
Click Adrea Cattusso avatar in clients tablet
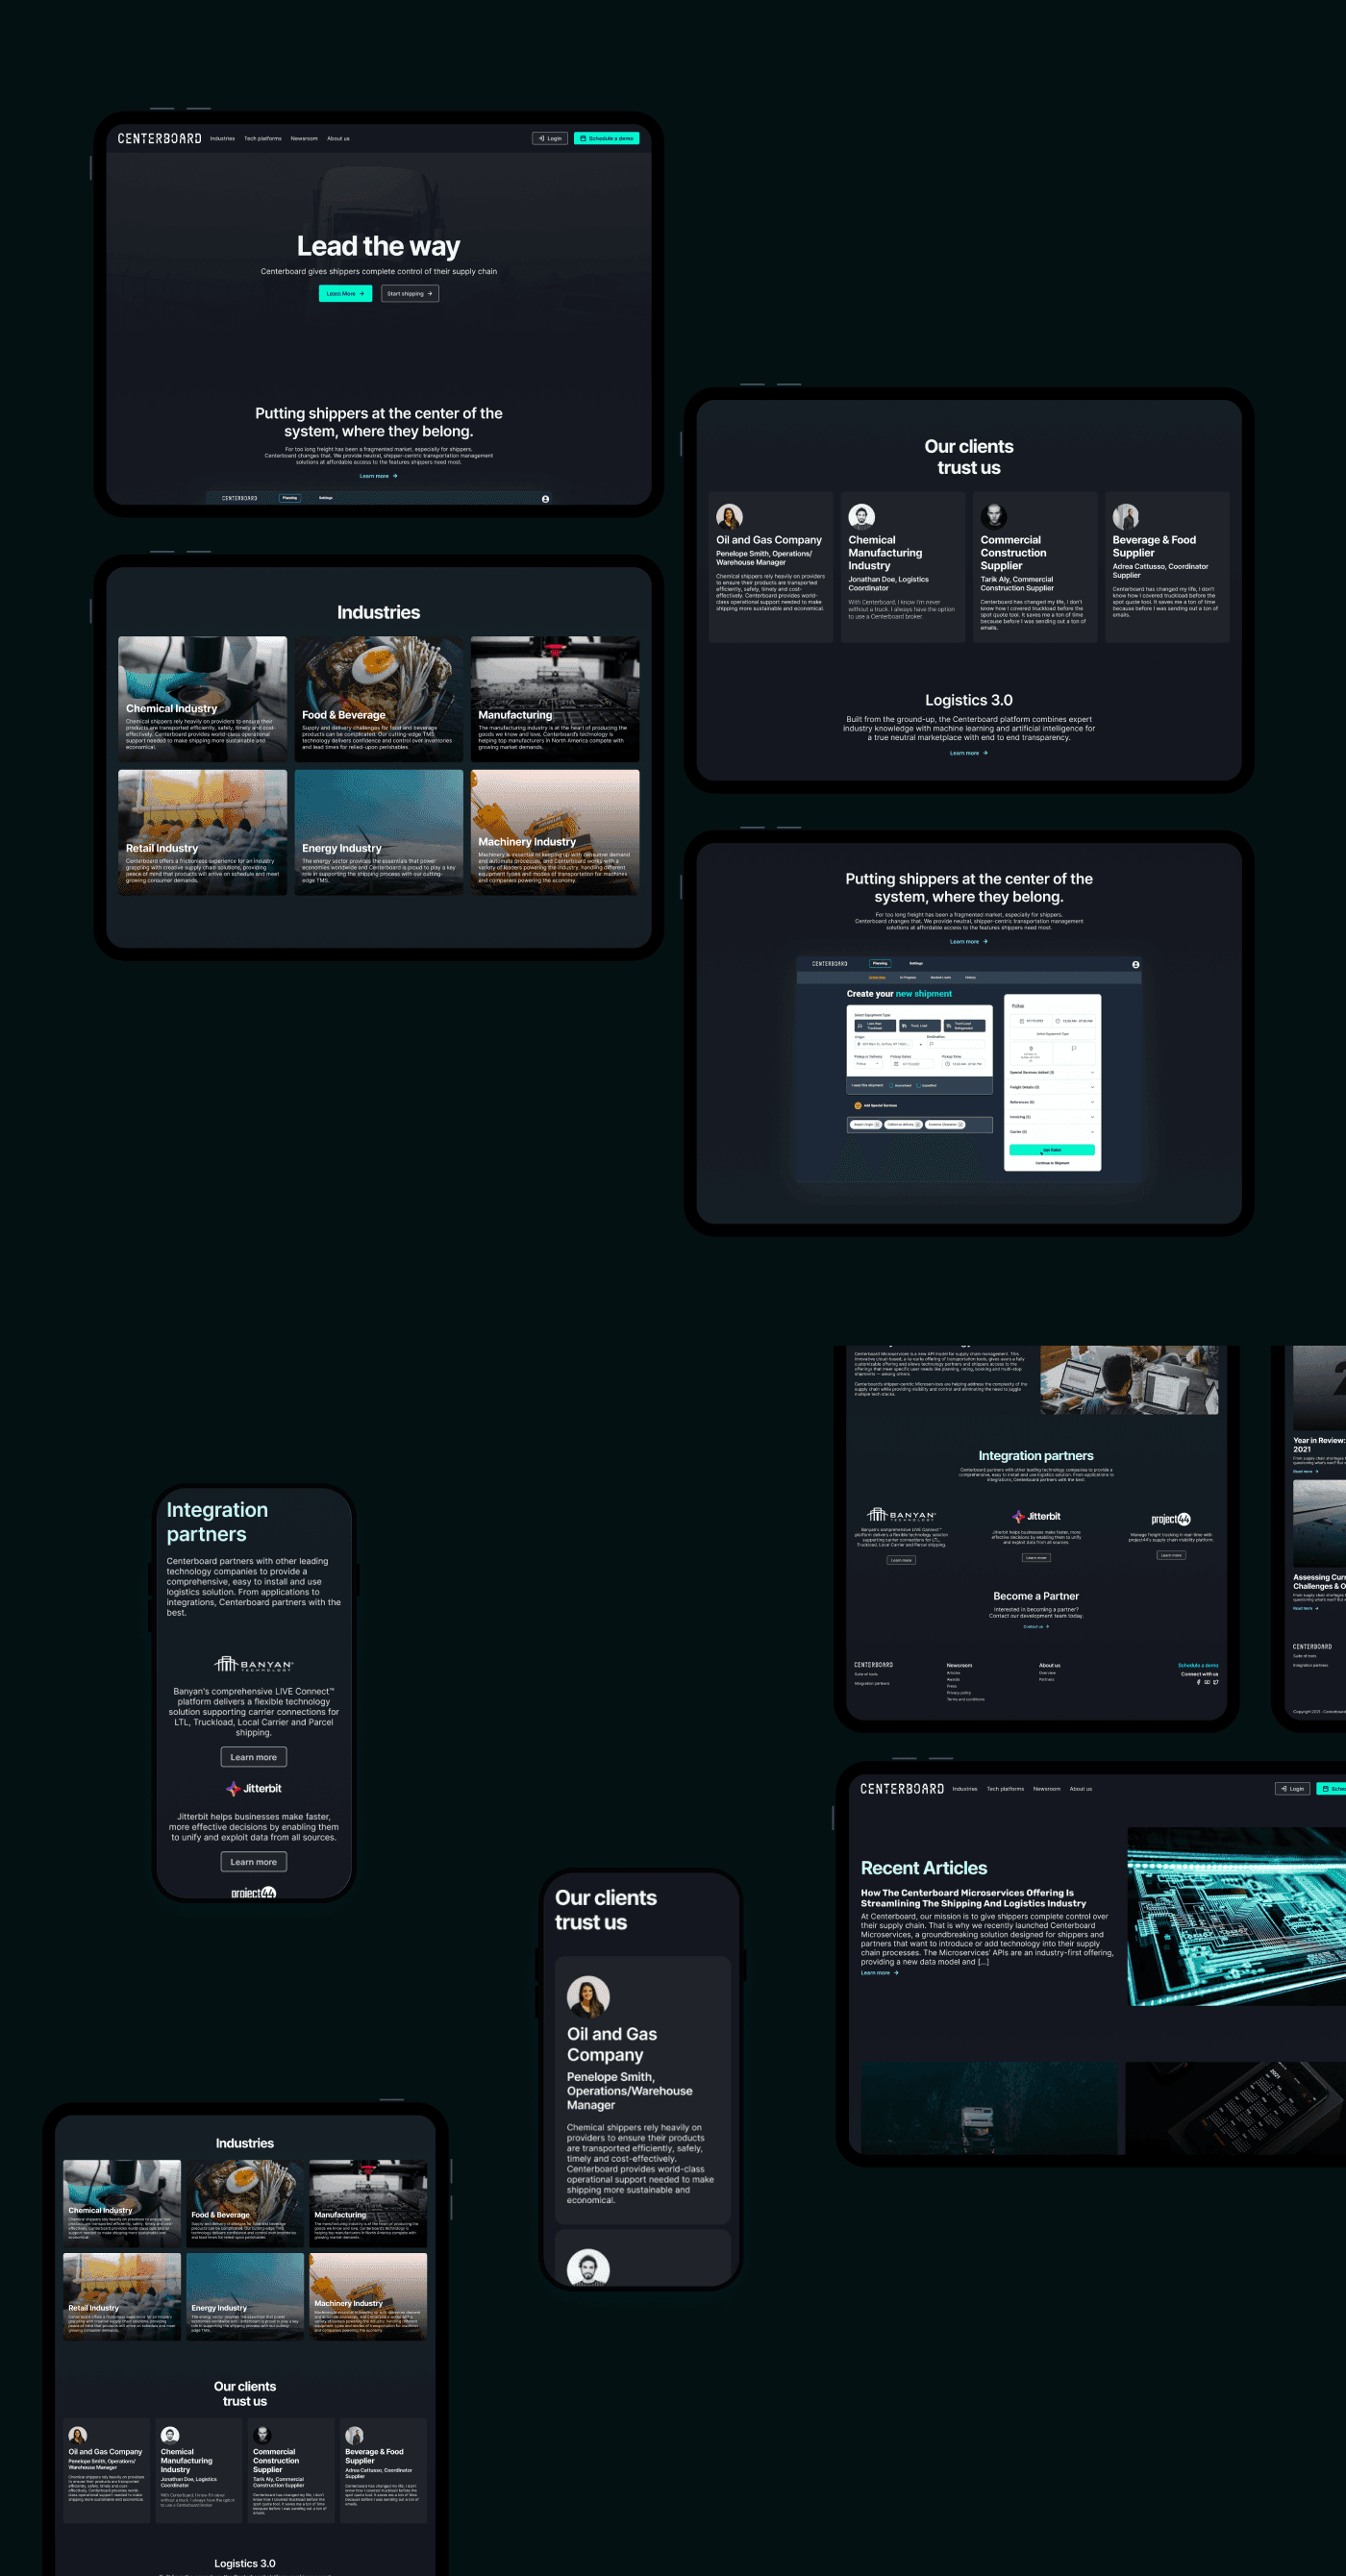coord(1126,516)
